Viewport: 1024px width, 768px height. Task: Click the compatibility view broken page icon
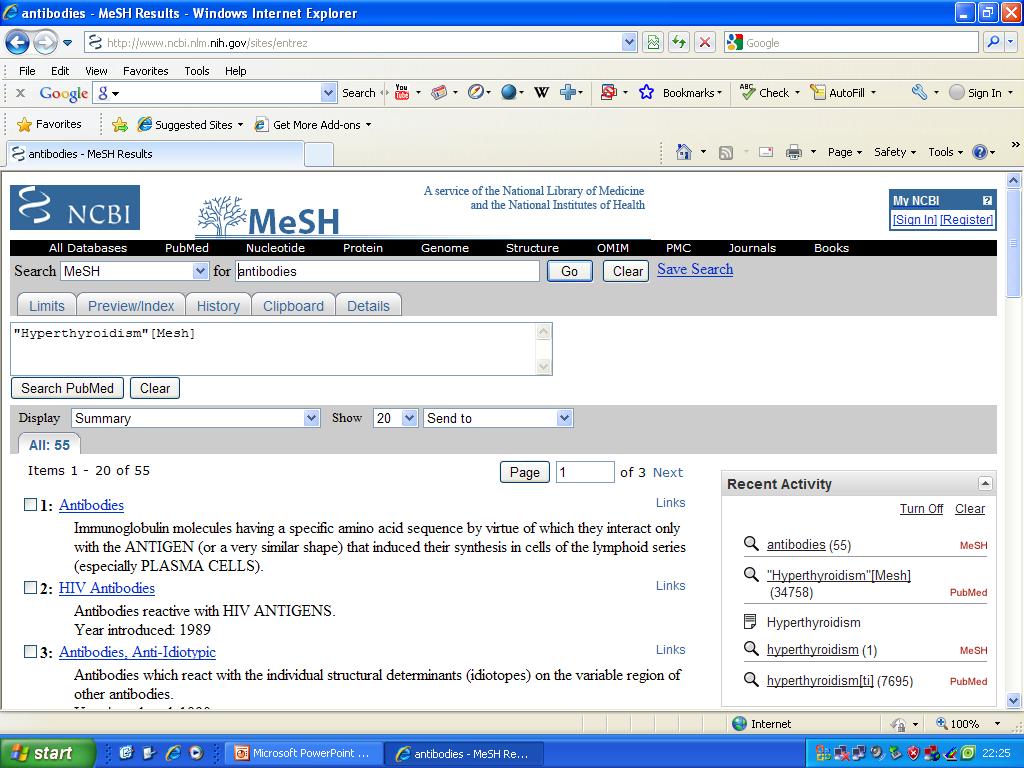[x=653, y=43]
